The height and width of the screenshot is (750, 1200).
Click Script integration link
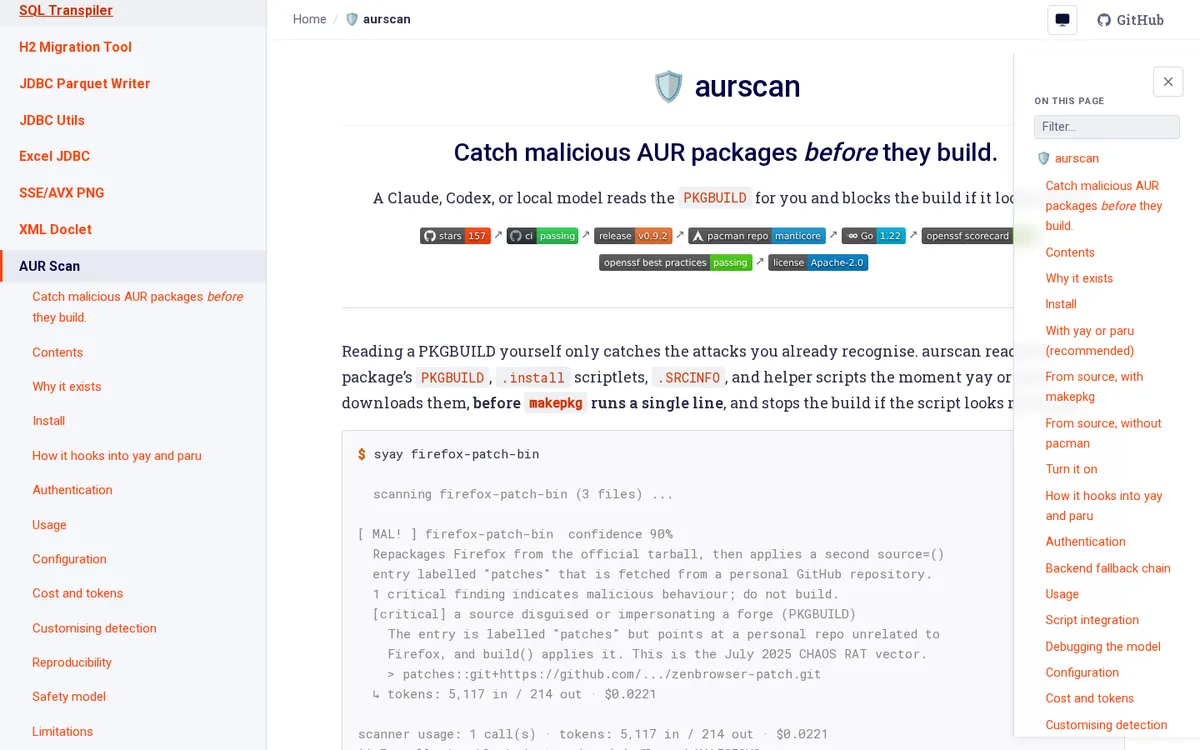1092,620
